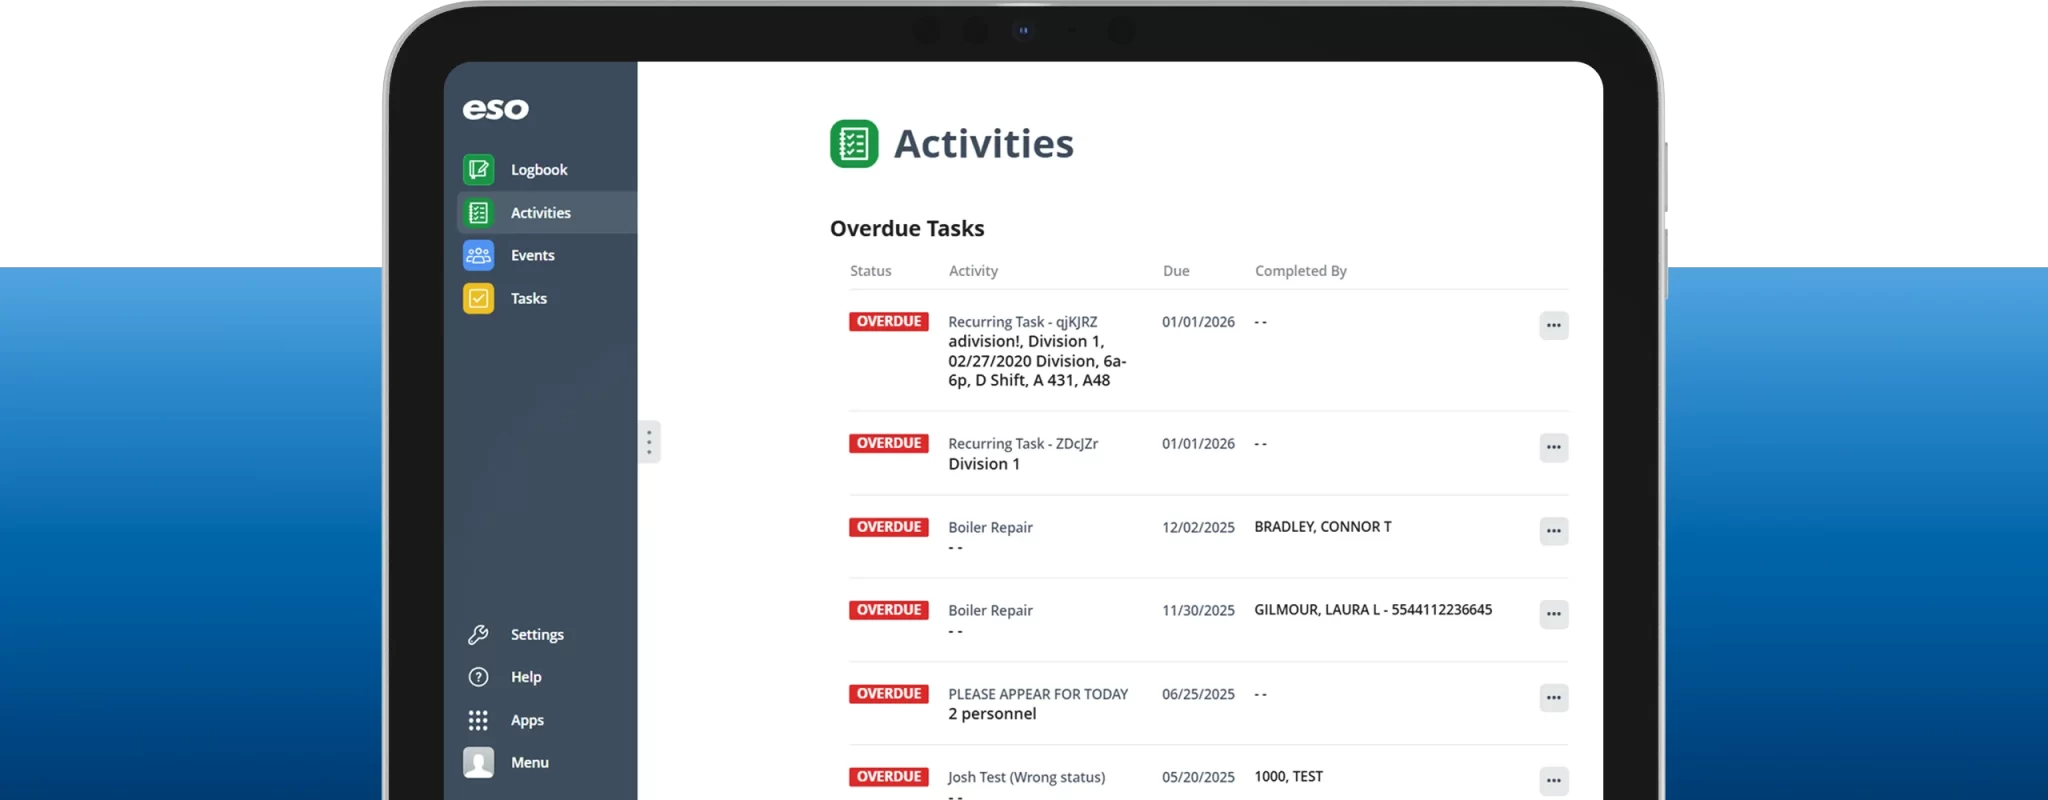This screenshot has width=2048, height=800.
Task: Open more options for Bradley Boiler Repair
Action: [x=1553, y=531]
